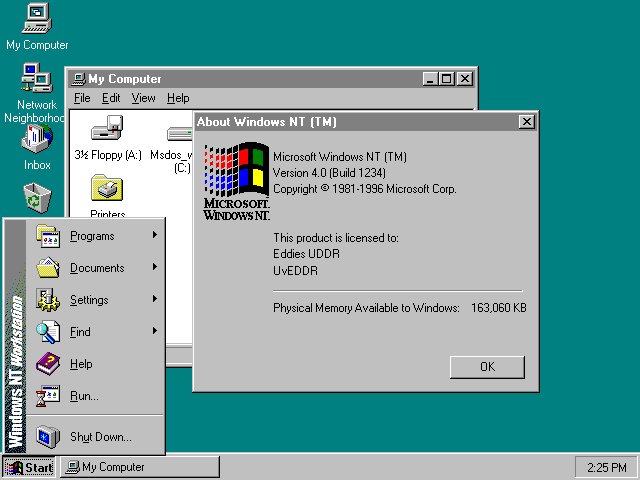
Task: Select Shut Down... in the Start menu
Action: (100, 437)
